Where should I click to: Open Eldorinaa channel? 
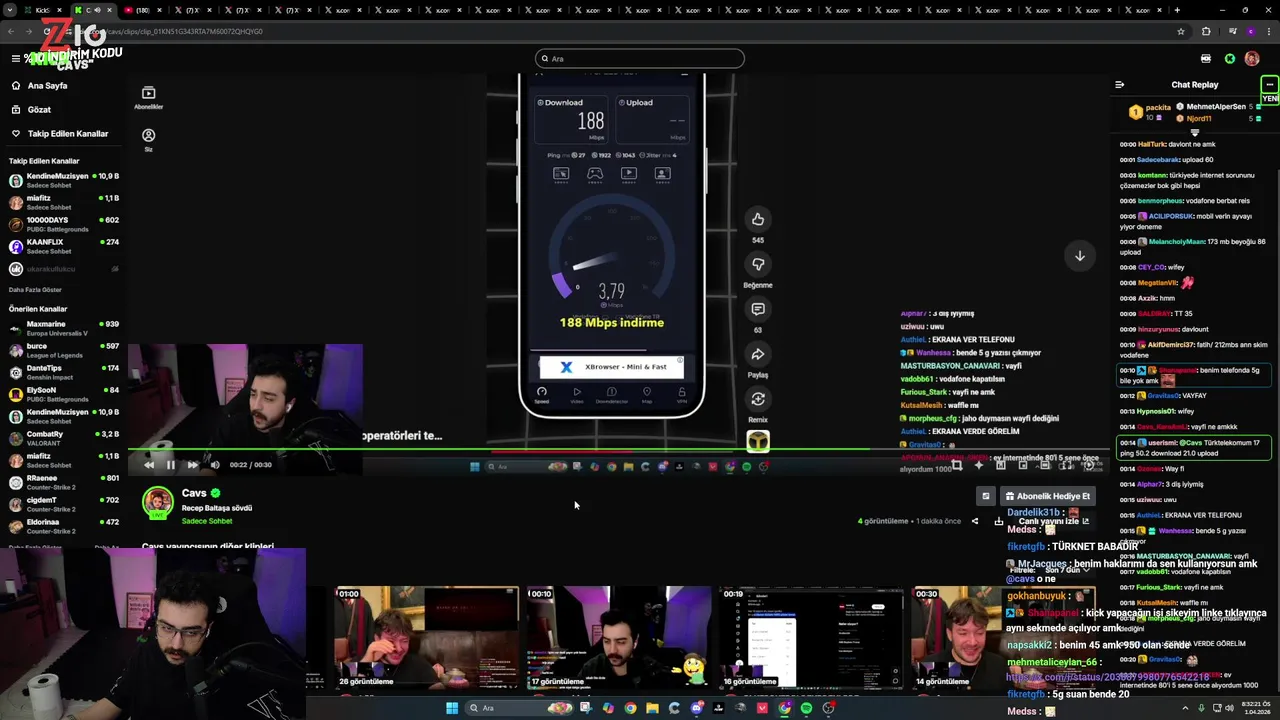coord(64,526)
